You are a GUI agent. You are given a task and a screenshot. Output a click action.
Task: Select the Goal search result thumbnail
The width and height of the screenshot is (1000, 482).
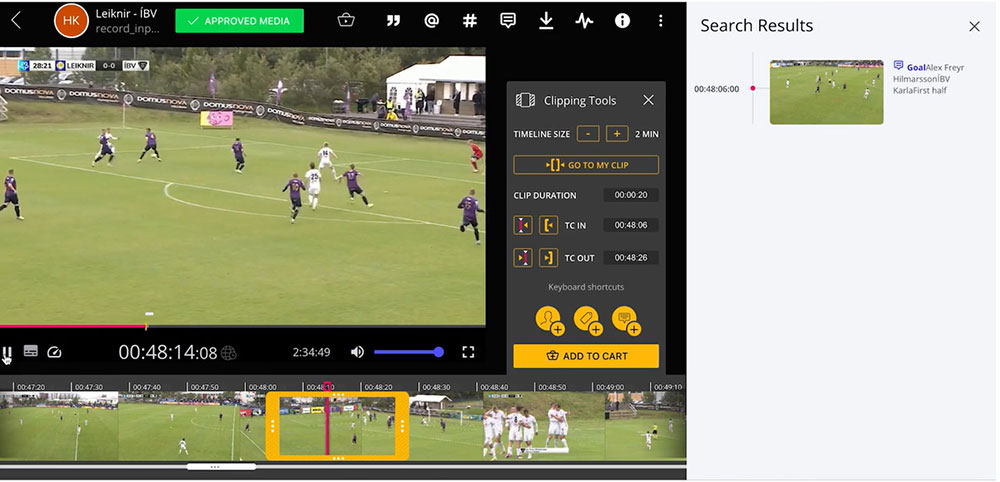pyautogui.click(x=826, y=92)
